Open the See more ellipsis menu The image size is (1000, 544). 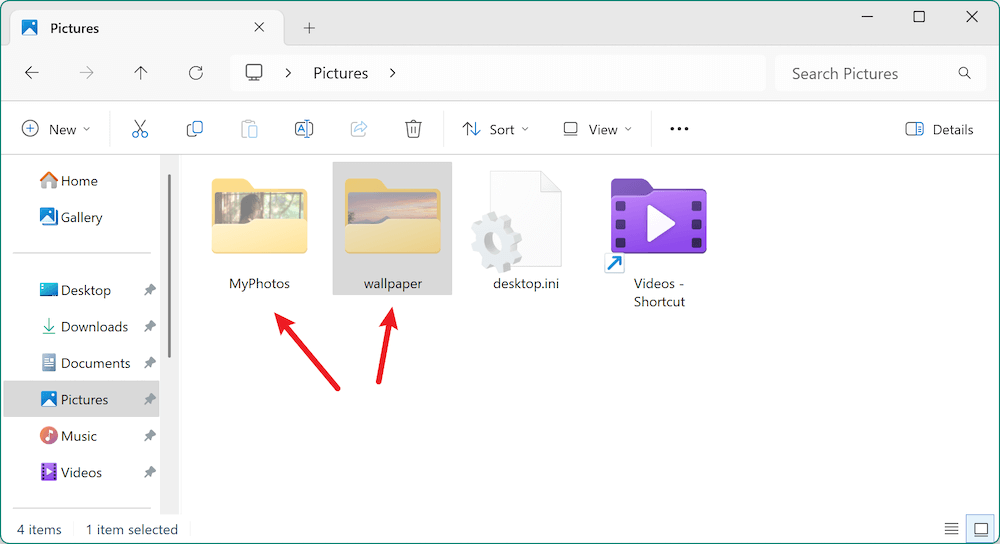click(679, 129)
